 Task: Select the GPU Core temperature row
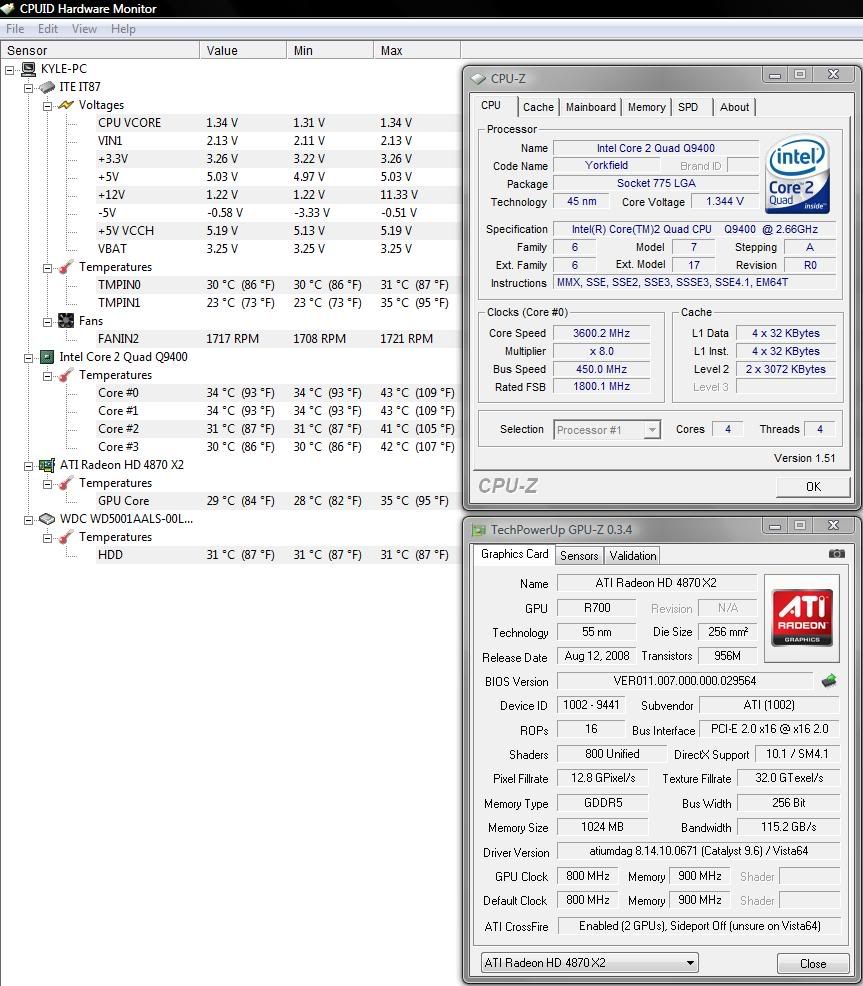click(278, 501)
